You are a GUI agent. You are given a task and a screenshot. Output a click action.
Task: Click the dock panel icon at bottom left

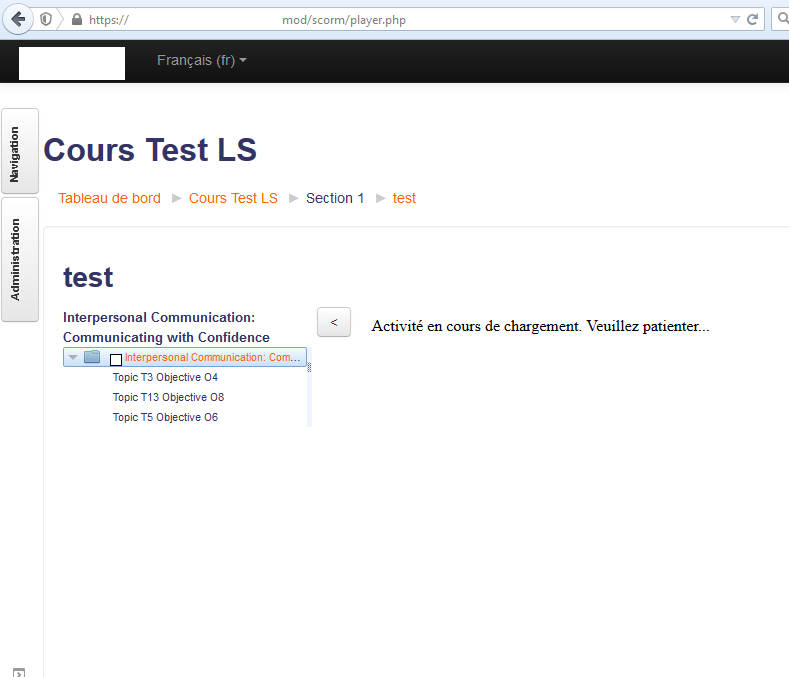tap(19, 672)
